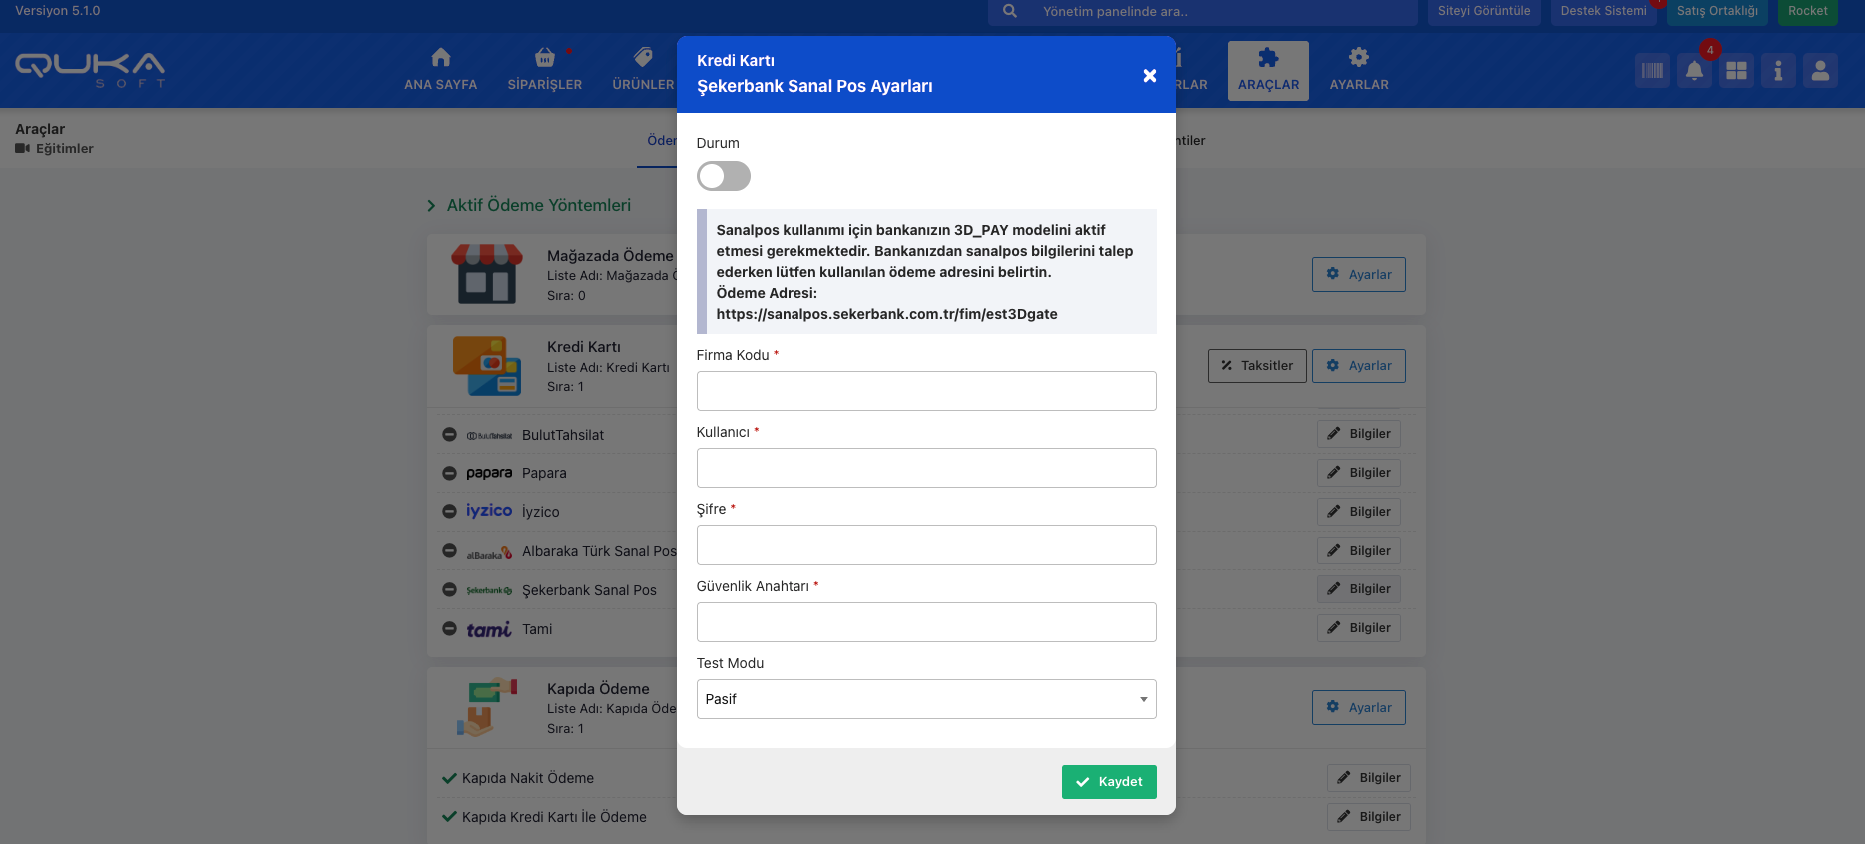
Task: Click the Firma Kodu input field
Action: (925, 391)
